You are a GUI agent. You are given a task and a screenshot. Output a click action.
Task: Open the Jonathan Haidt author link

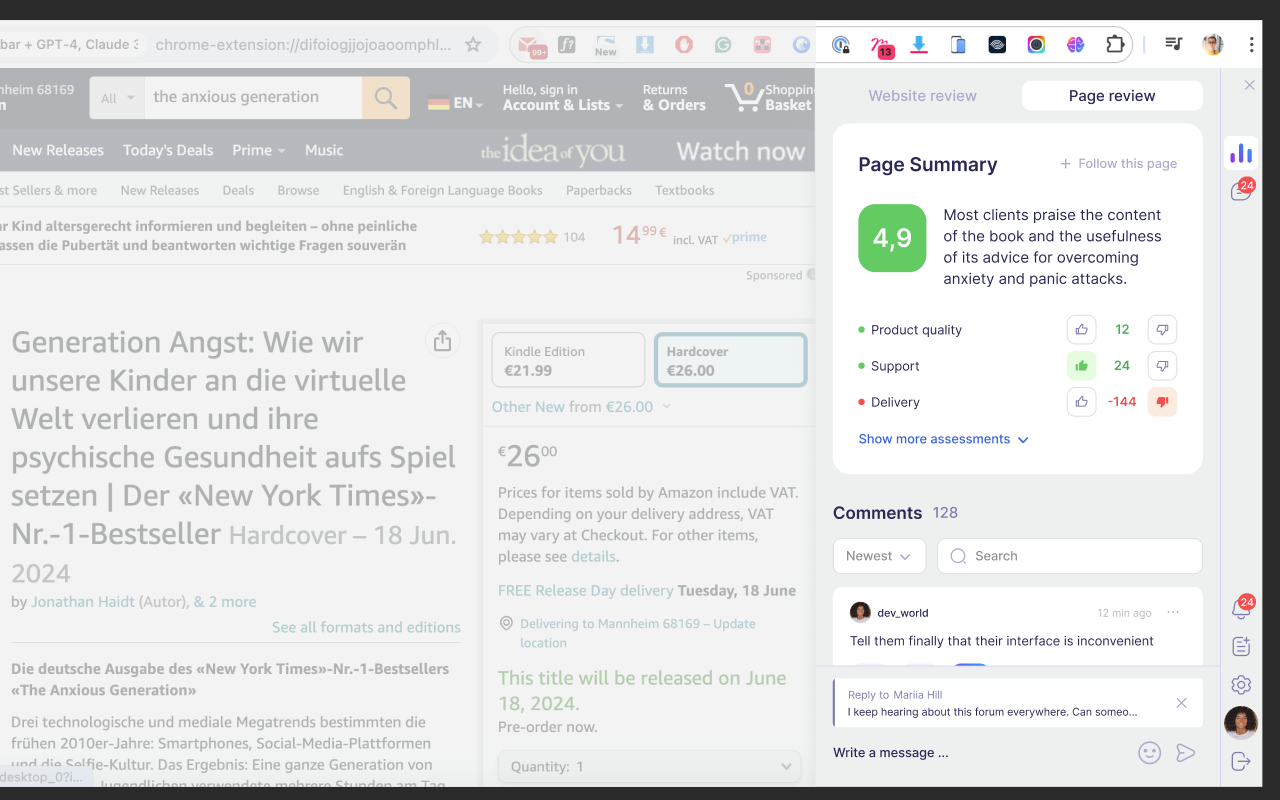pos(85,601)
